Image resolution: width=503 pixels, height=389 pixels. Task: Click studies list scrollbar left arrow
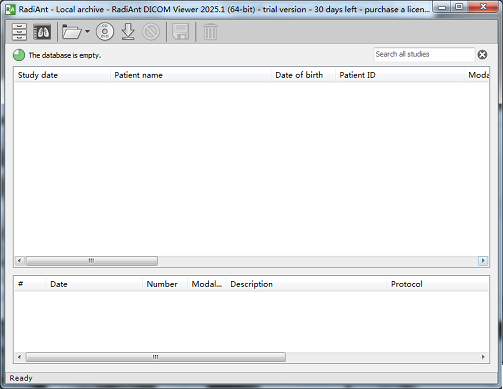pos(20,261)
